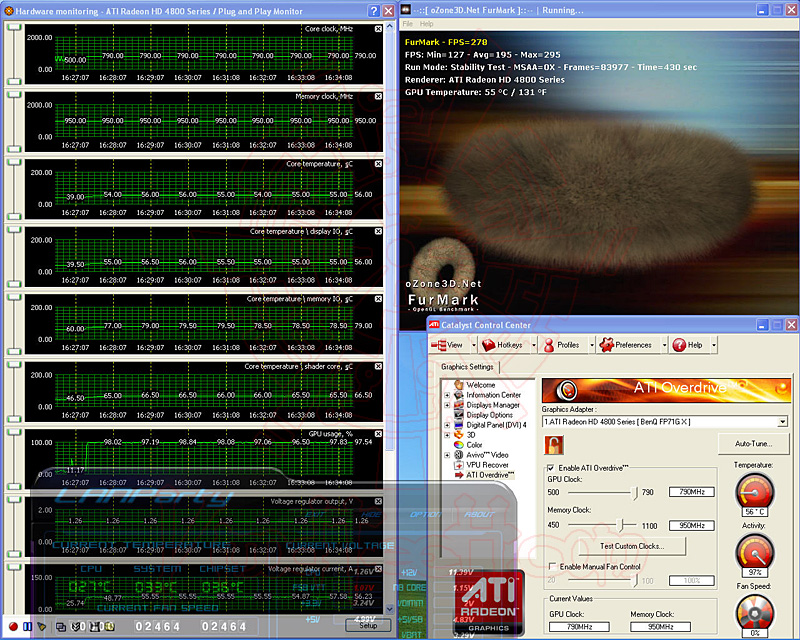The height and width of the screenshot is (640, 800).
Task: Click the Preferences toolbar button
Action: [626, 345]
